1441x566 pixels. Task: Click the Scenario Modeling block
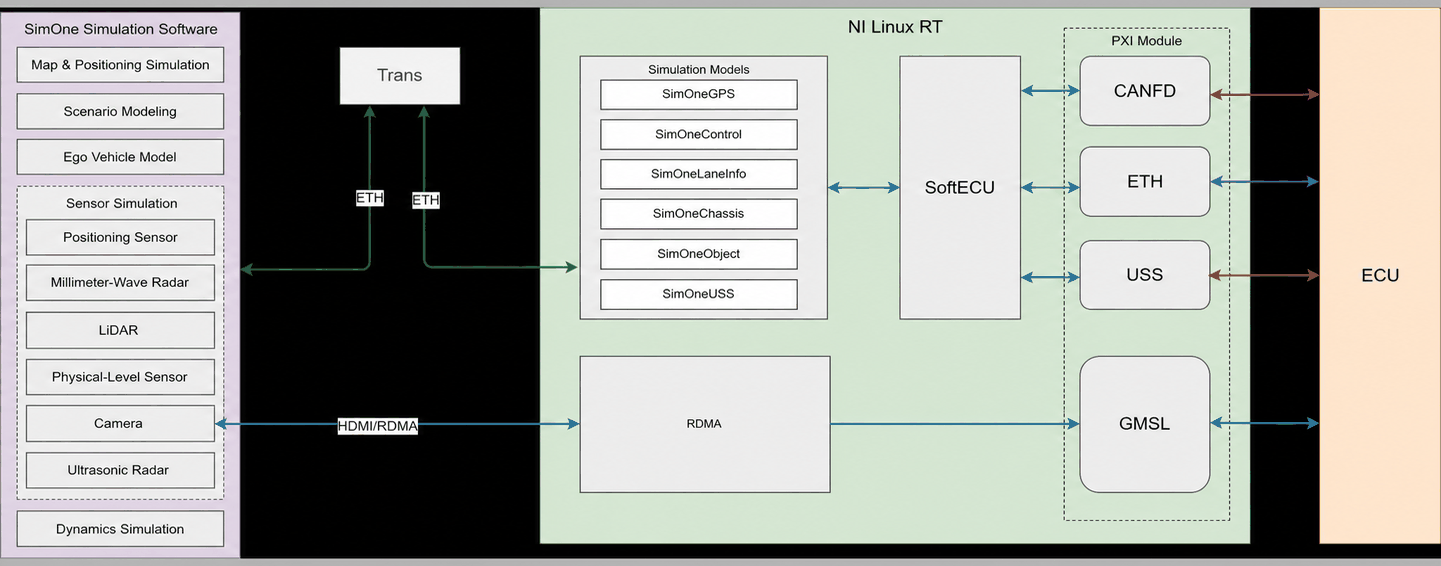[x=120, y=111]
